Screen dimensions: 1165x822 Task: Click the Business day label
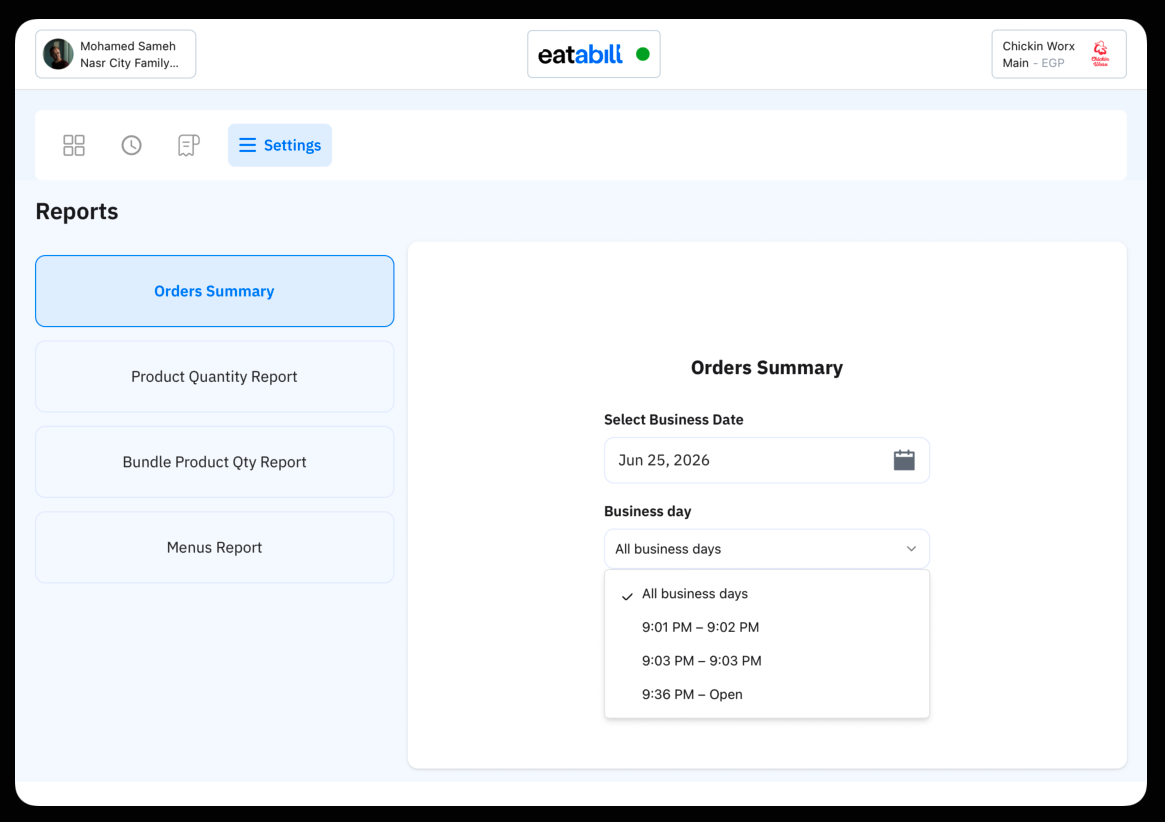coord(647,511)
